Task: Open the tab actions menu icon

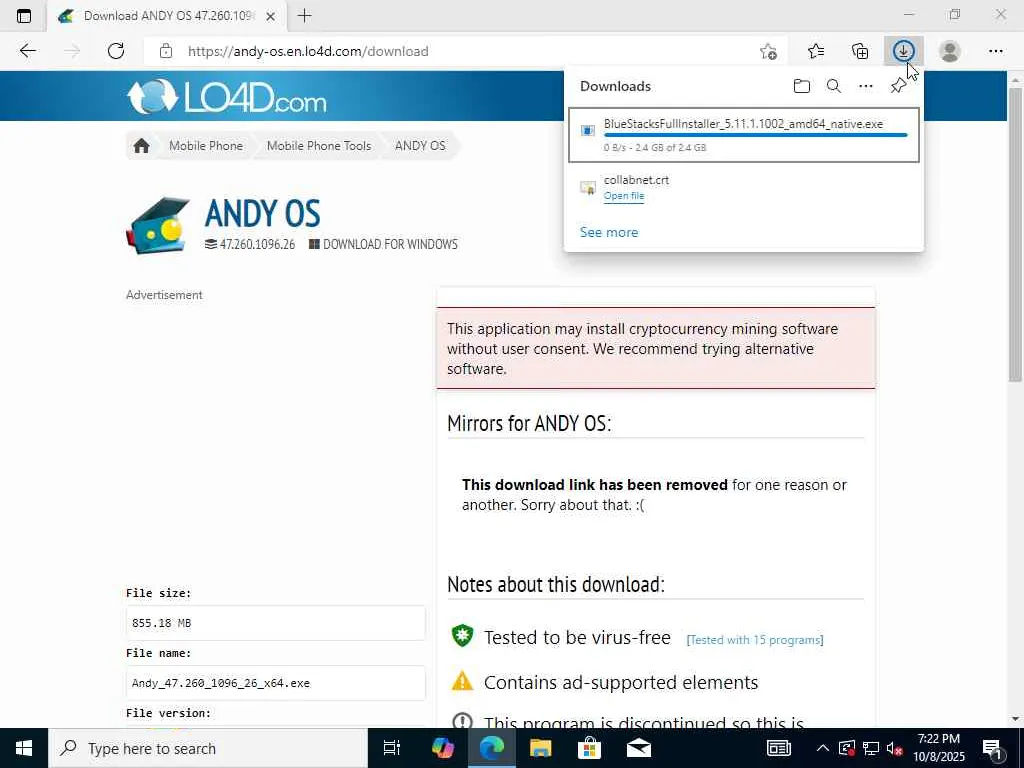Action: point(24,16)
